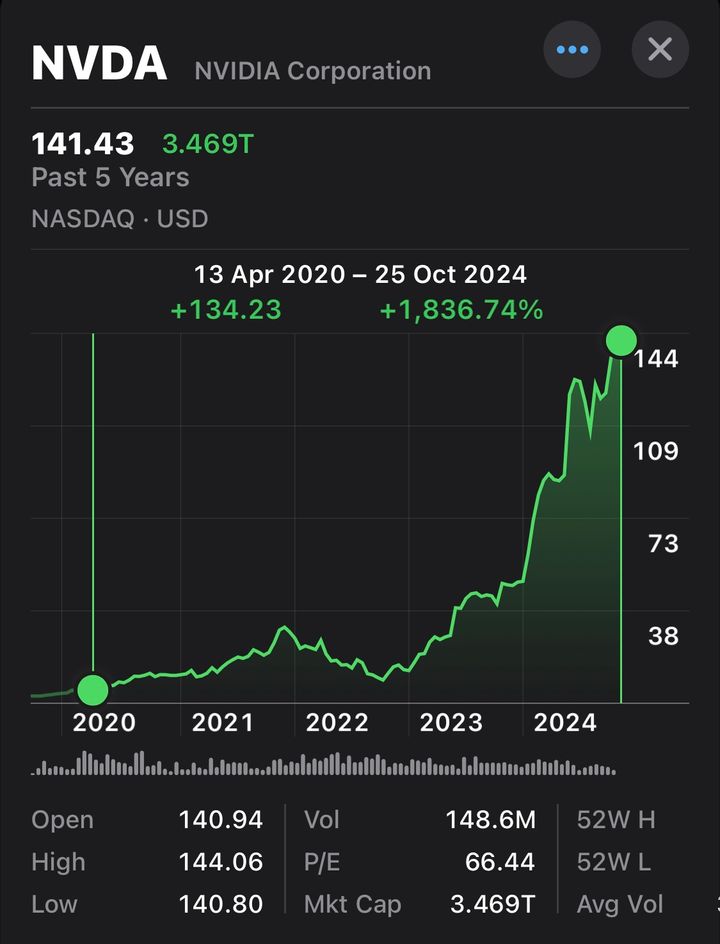Tap the 52W H label
Viewport: 720px width, 944px height.
coord(616,820)
